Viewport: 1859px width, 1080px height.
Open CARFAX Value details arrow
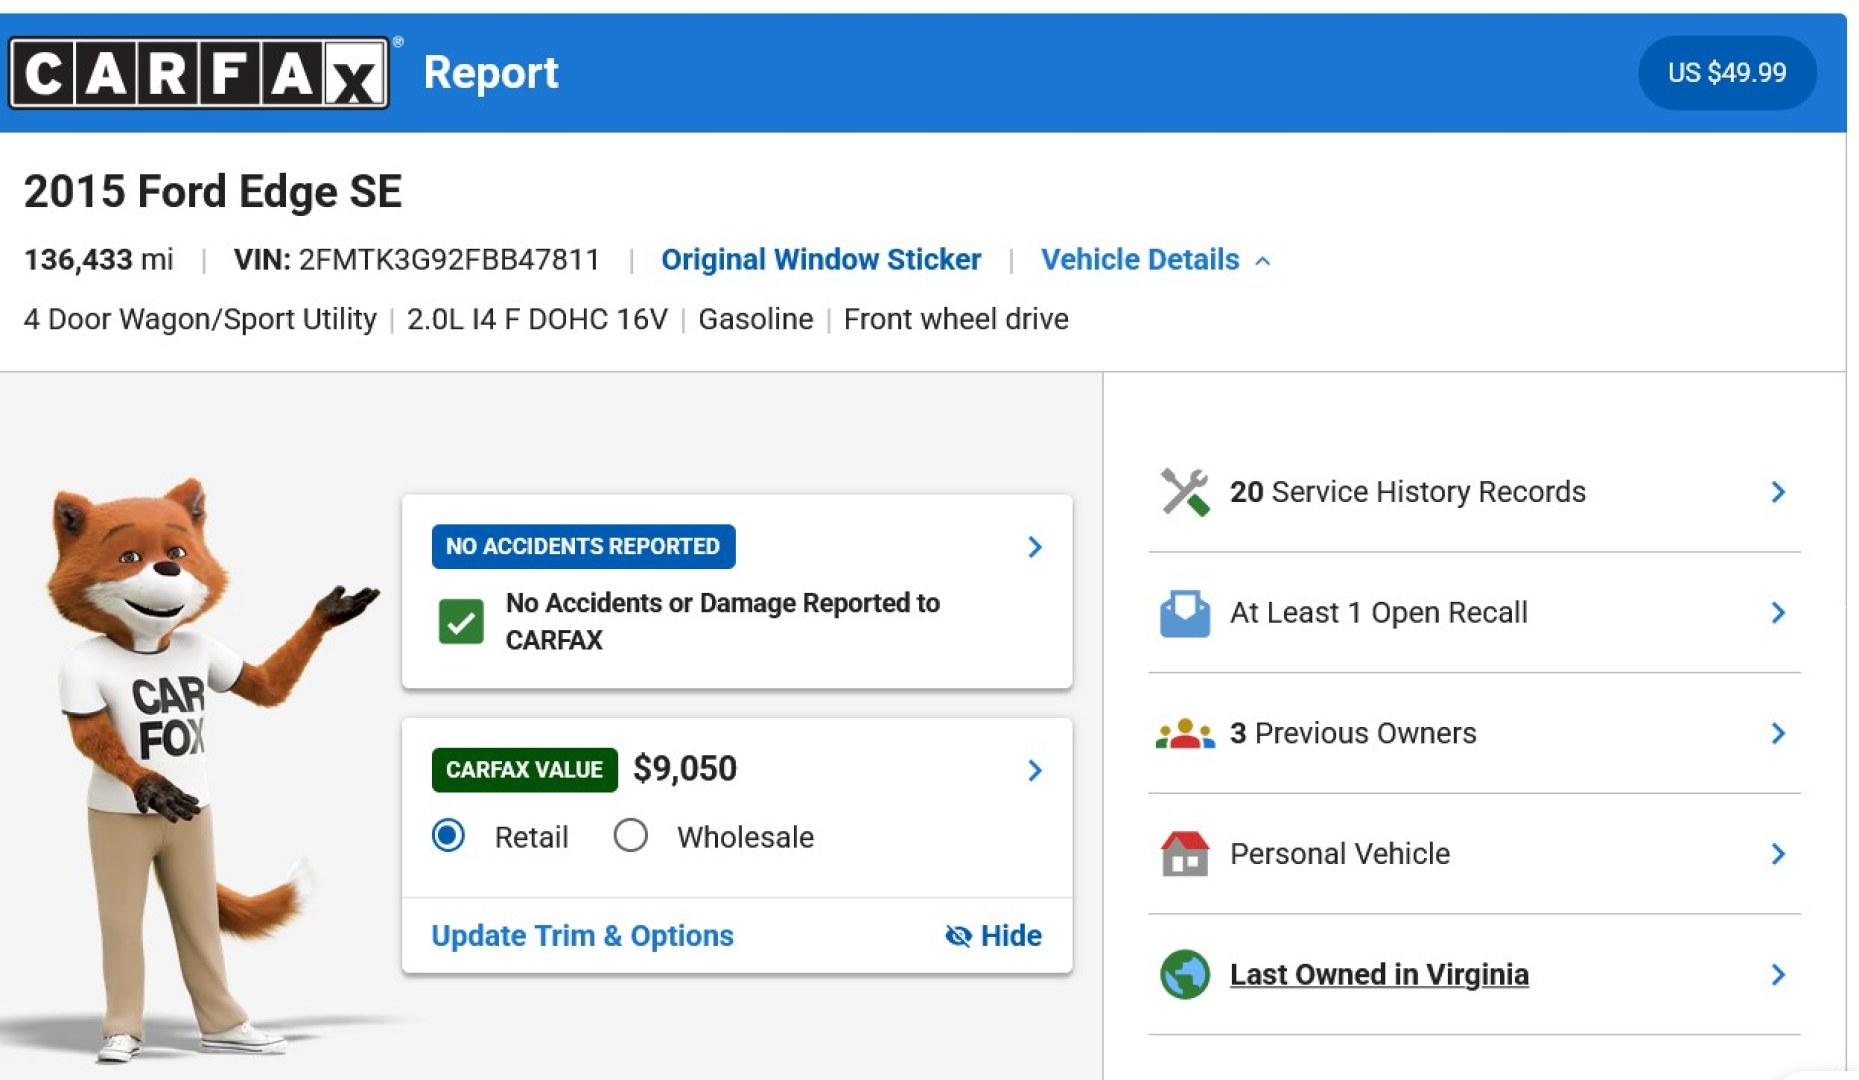pos(1035,770)
